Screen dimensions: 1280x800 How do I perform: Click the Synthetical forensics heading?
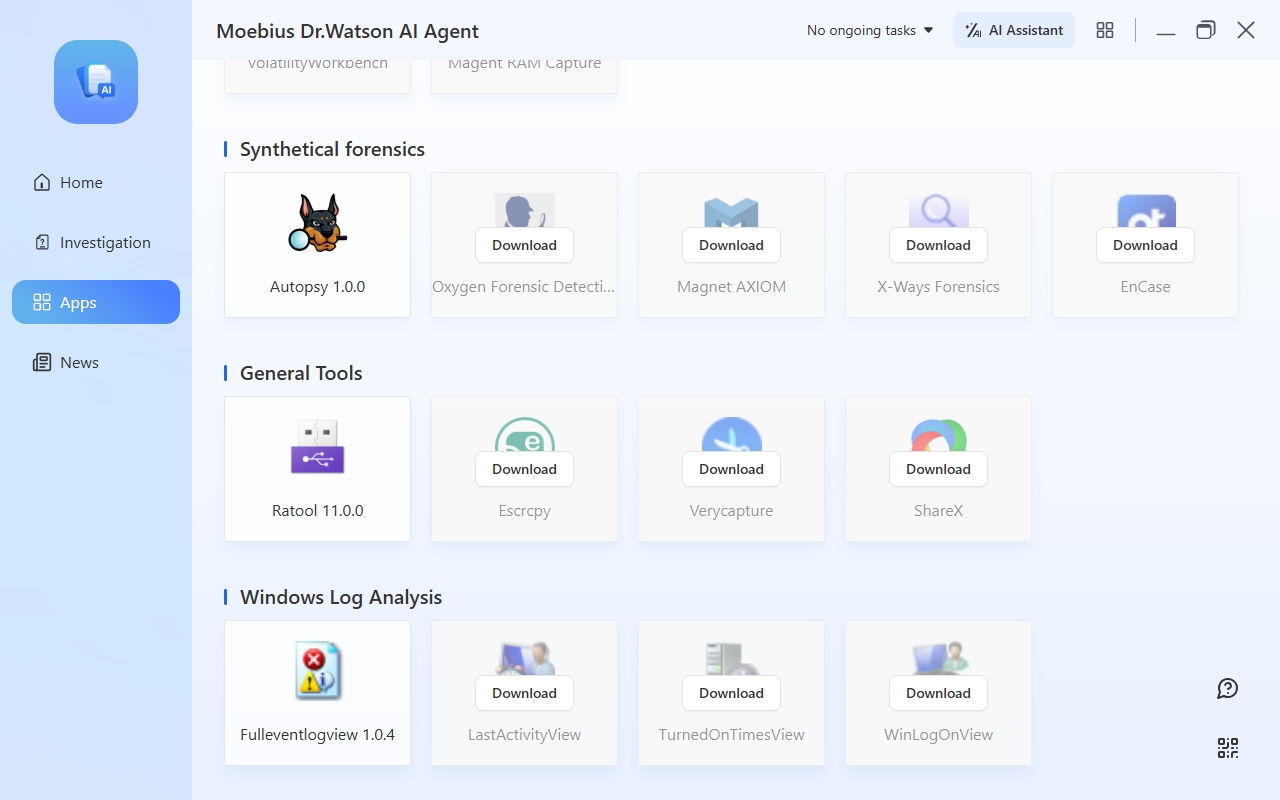pos(332,149)
